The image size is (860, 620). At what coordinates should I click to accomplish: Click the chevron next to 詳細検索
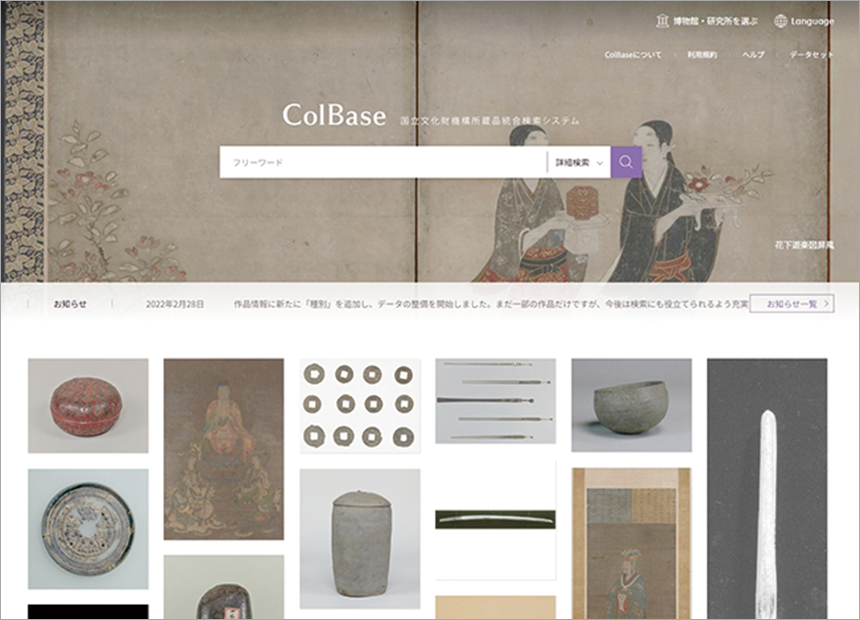click(x=599, y=163)
